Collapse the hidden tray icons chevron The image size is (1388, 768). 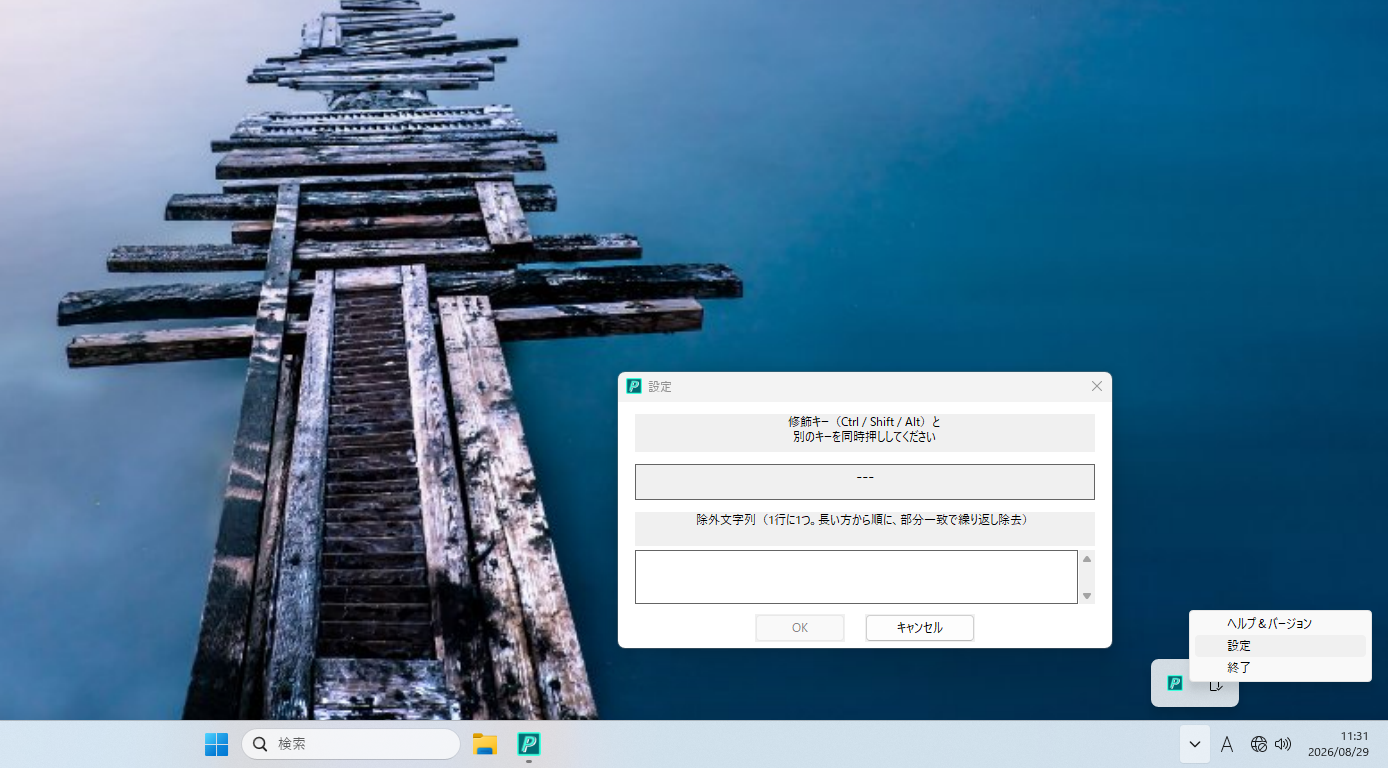(1195, 744)
